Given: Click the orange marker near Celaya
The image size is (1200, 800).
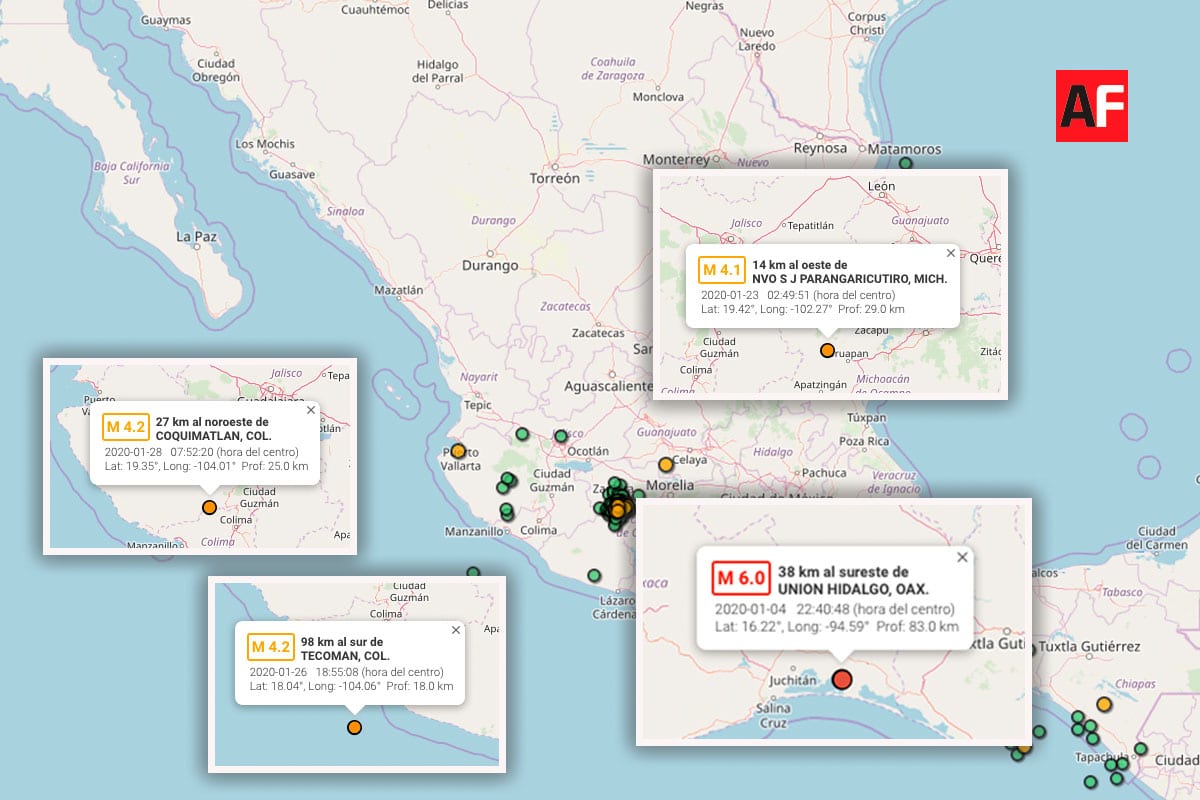Looking at the screenshot, I should (666, 464).
